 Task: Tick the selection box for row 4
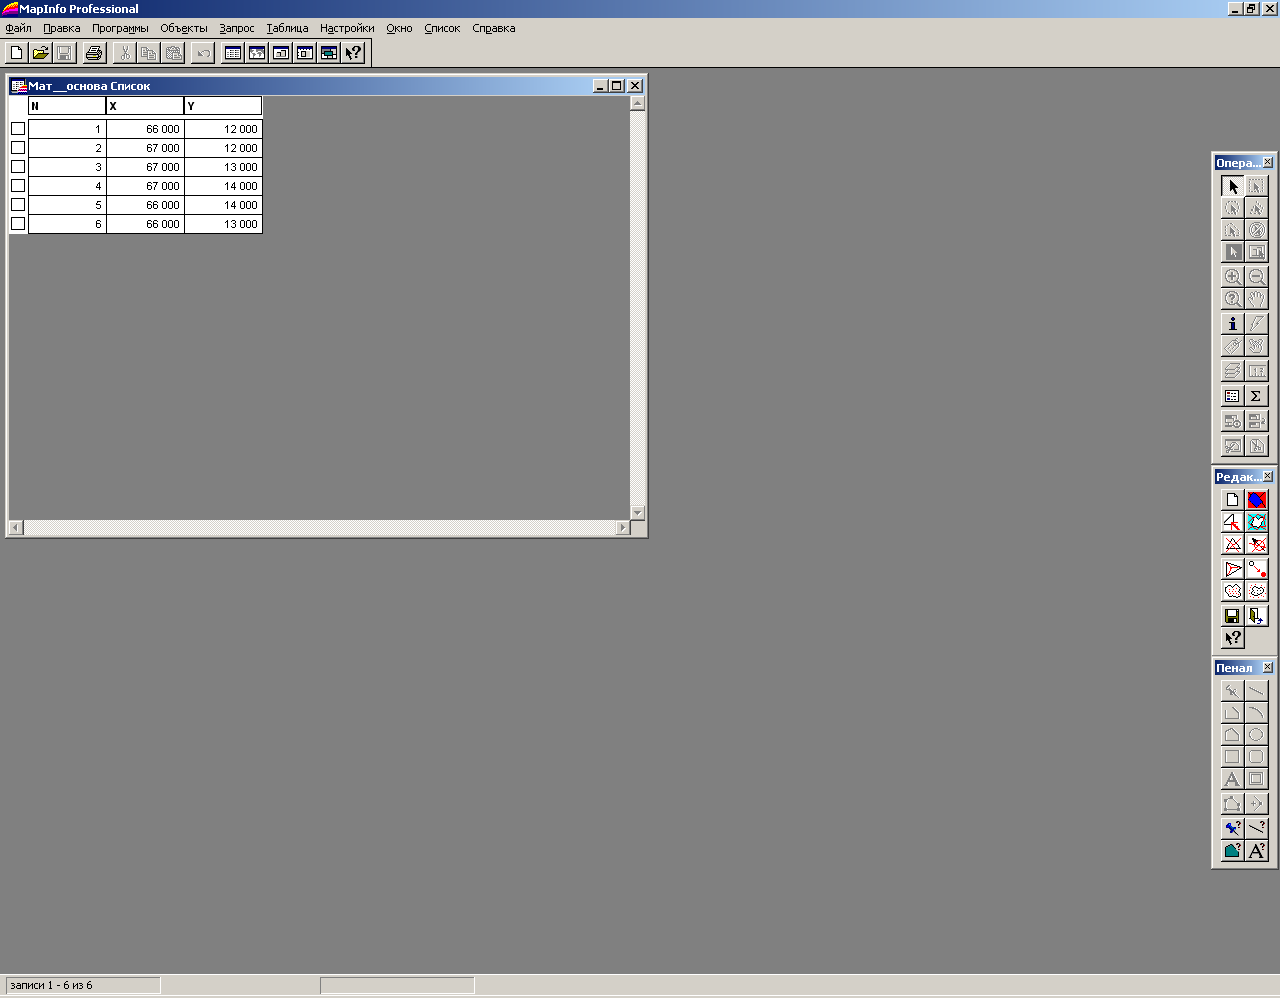coord(18,186)
